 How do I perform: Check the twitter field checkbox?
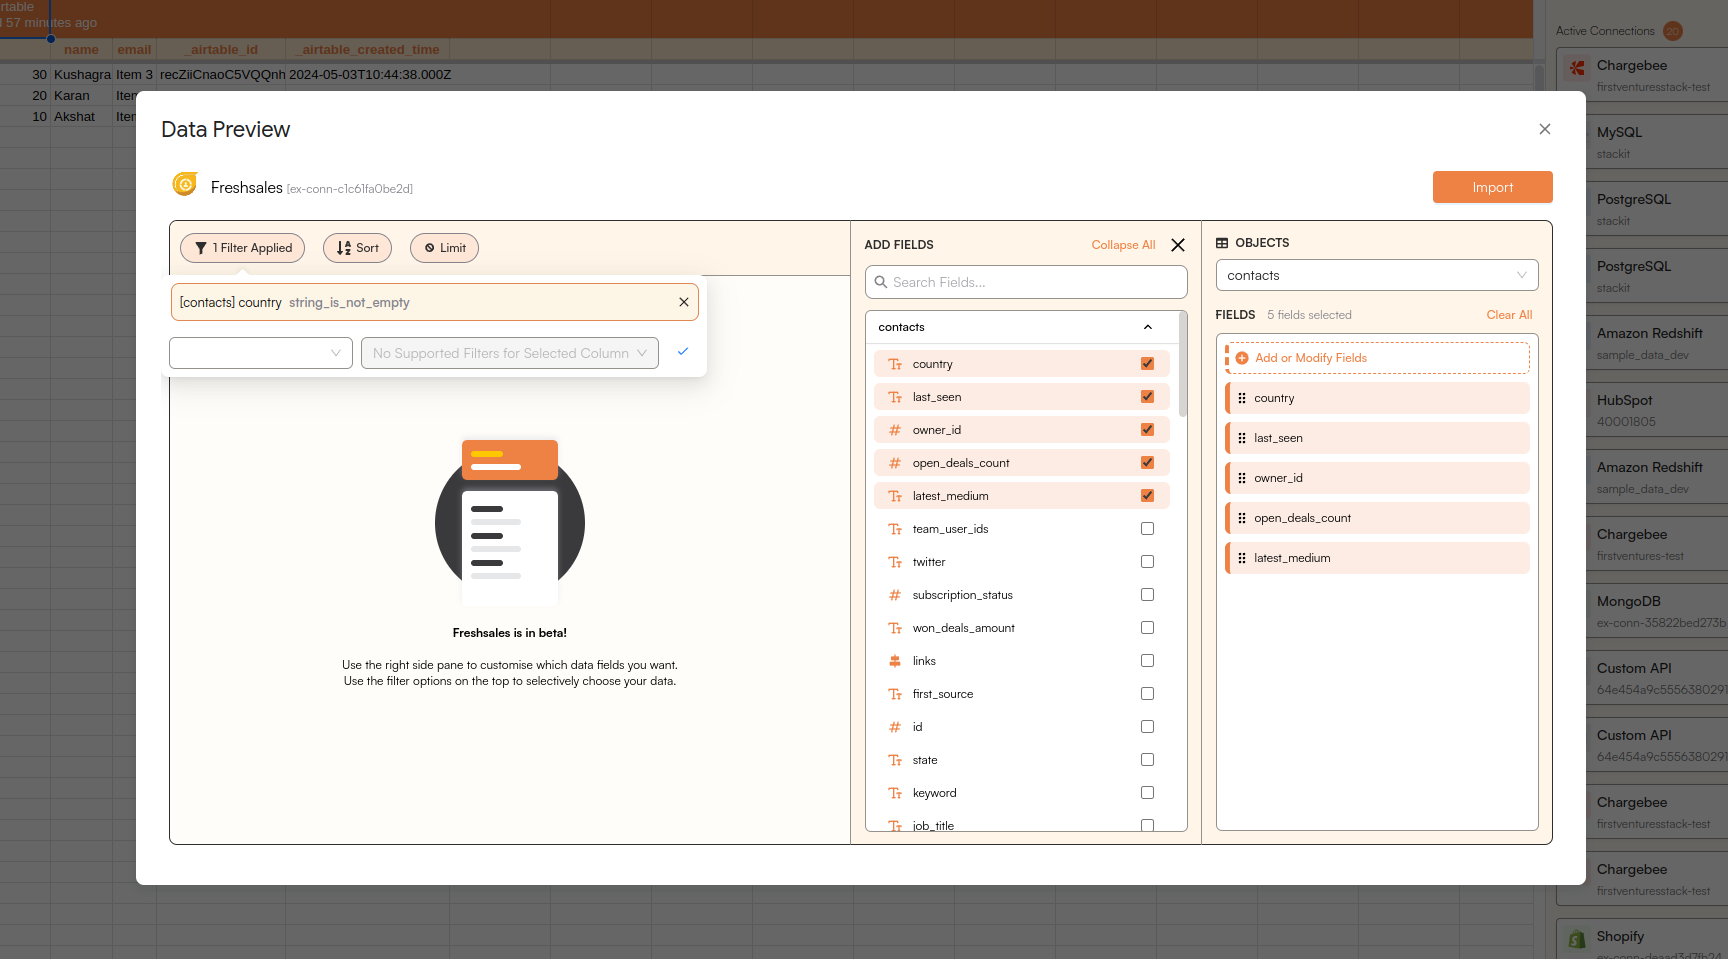[1147, 562]
